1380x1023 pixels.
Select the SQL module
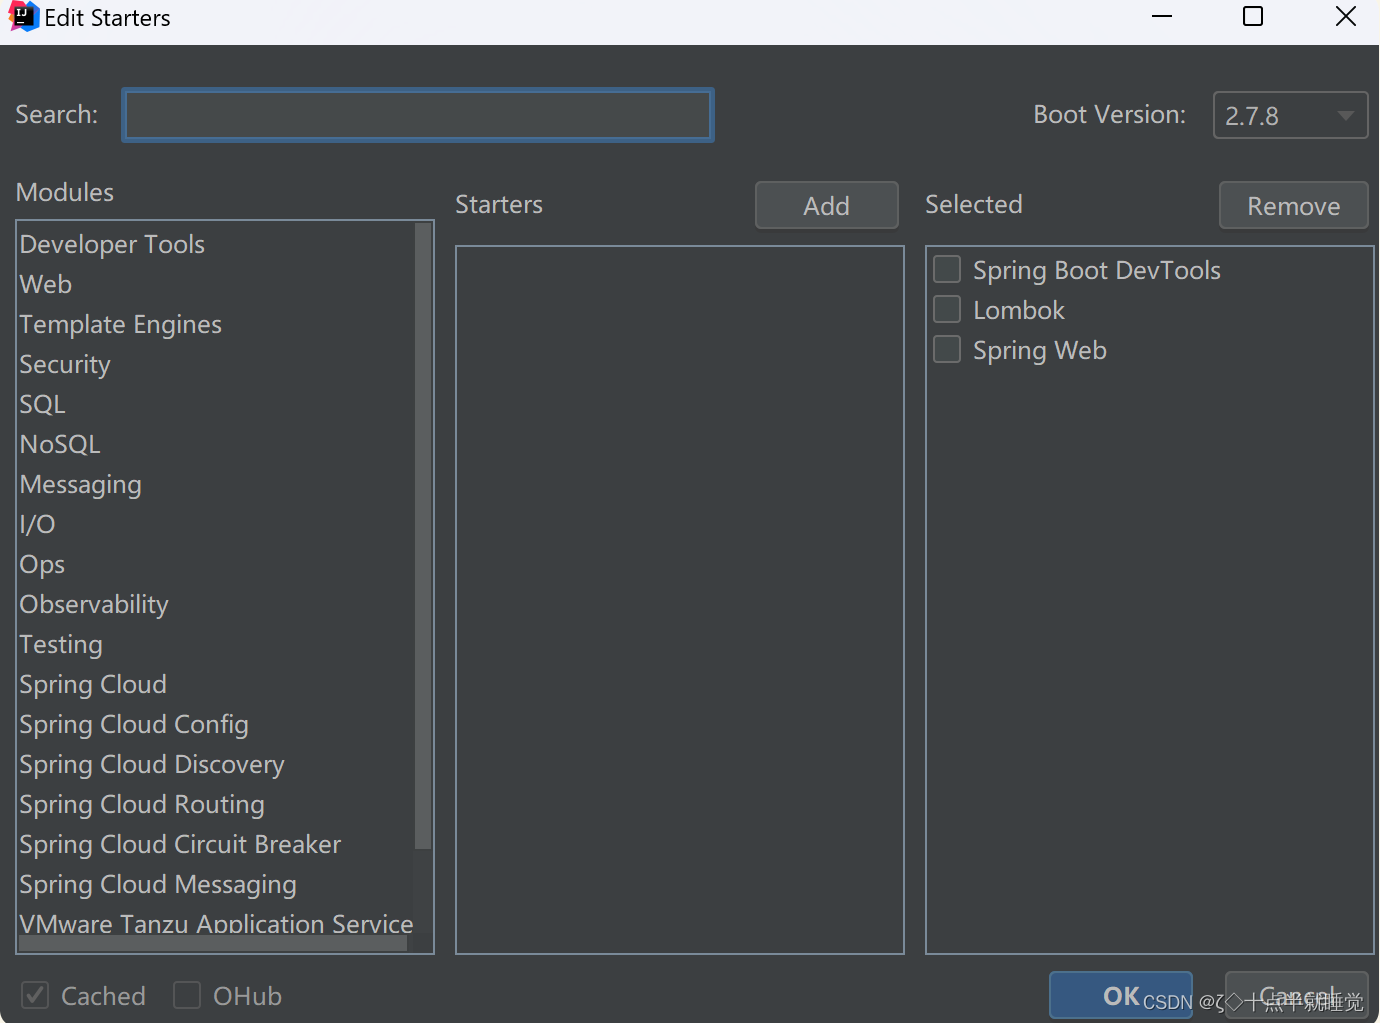(x=216, y=404)
